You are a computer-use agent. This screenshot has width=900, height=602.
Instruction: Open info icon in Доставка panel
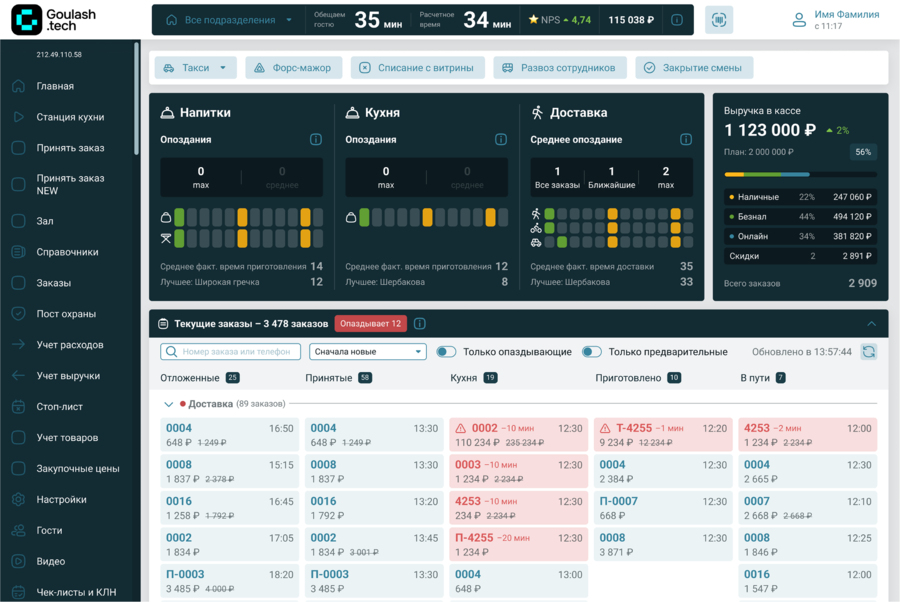click(686, 140)
